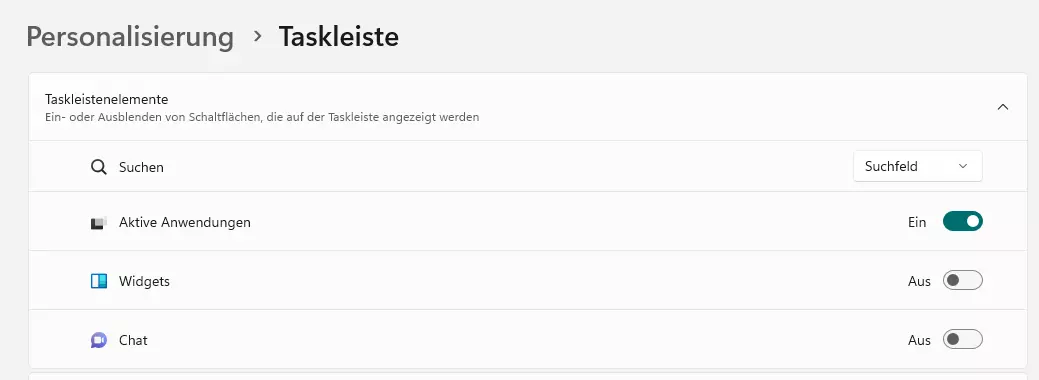Click the Aus text beside Widgets
Image resolution: width=1039 pixels, height=380 pixels.
(x=919, y=281)
